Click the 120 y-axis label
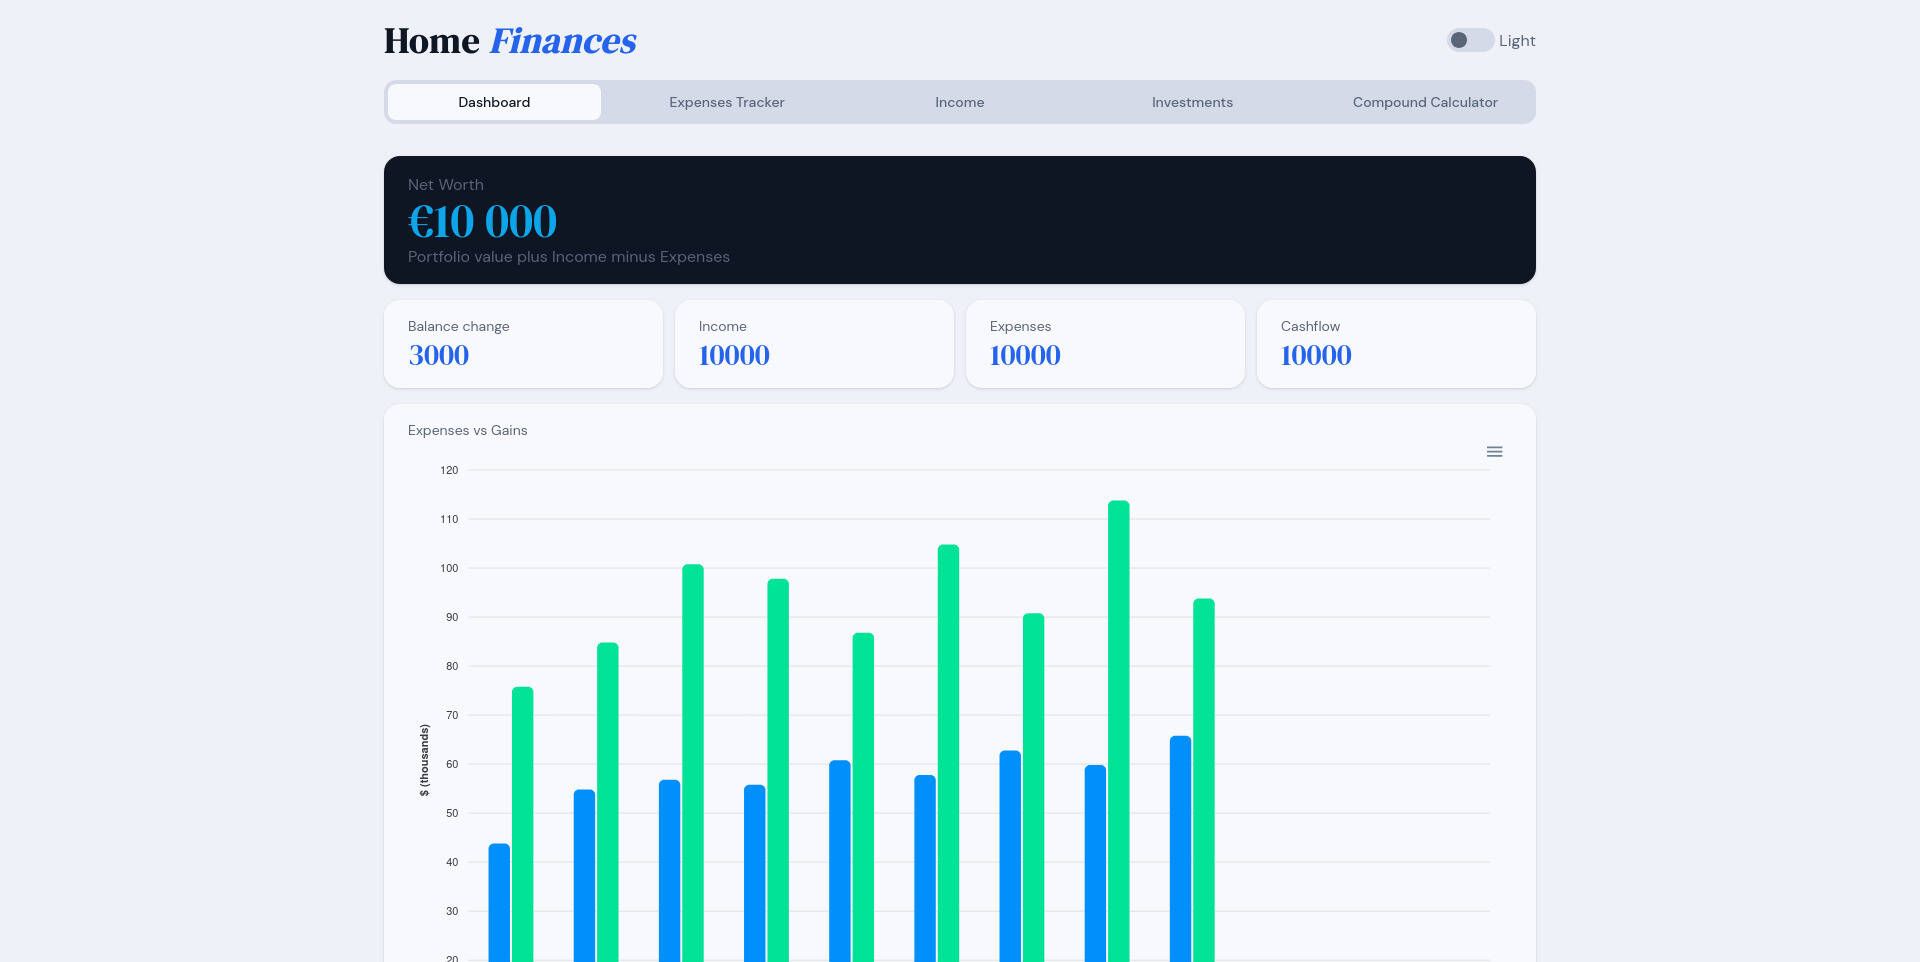This screenshot has height=962, width=1920. pyautogui.click(x=449, y=470)
